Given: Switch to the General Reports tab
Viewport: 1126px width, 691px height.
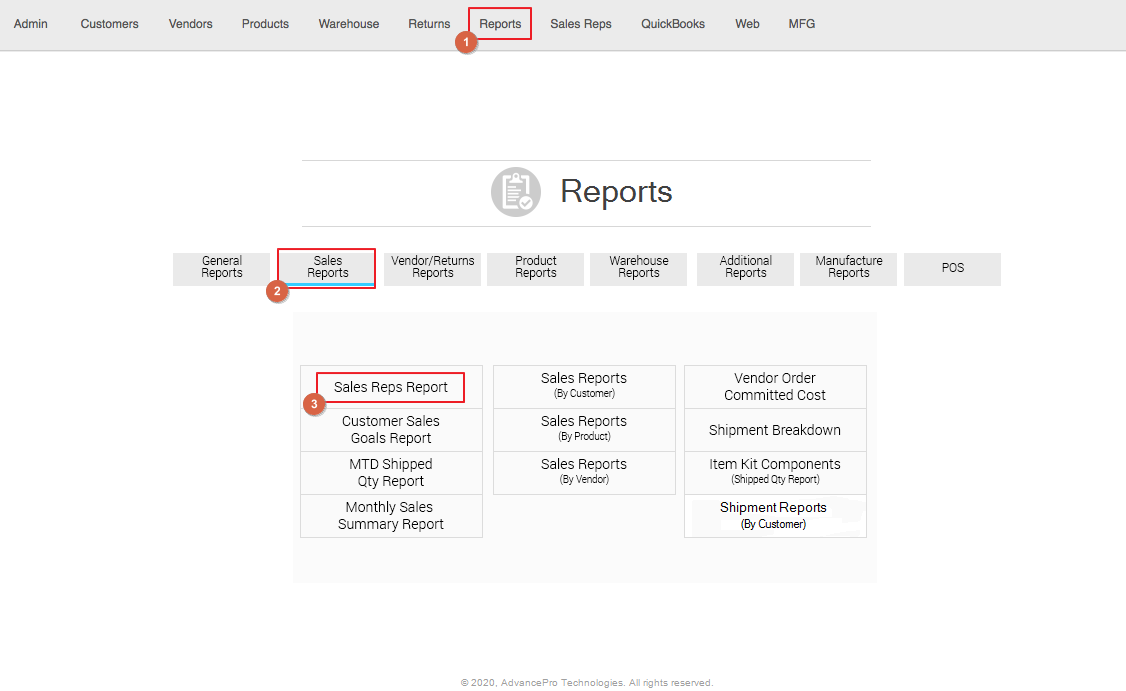Looking at the screenshot, I should click(222, 268).
